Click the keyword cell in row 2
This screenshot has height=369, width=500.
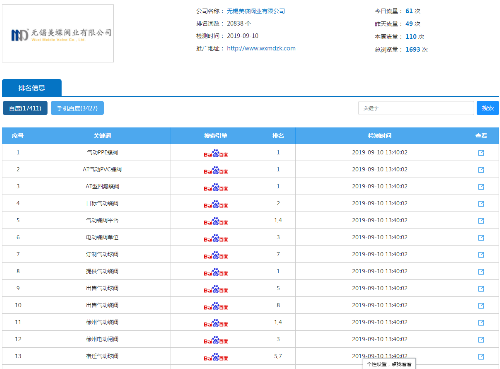tap(102, 170)
